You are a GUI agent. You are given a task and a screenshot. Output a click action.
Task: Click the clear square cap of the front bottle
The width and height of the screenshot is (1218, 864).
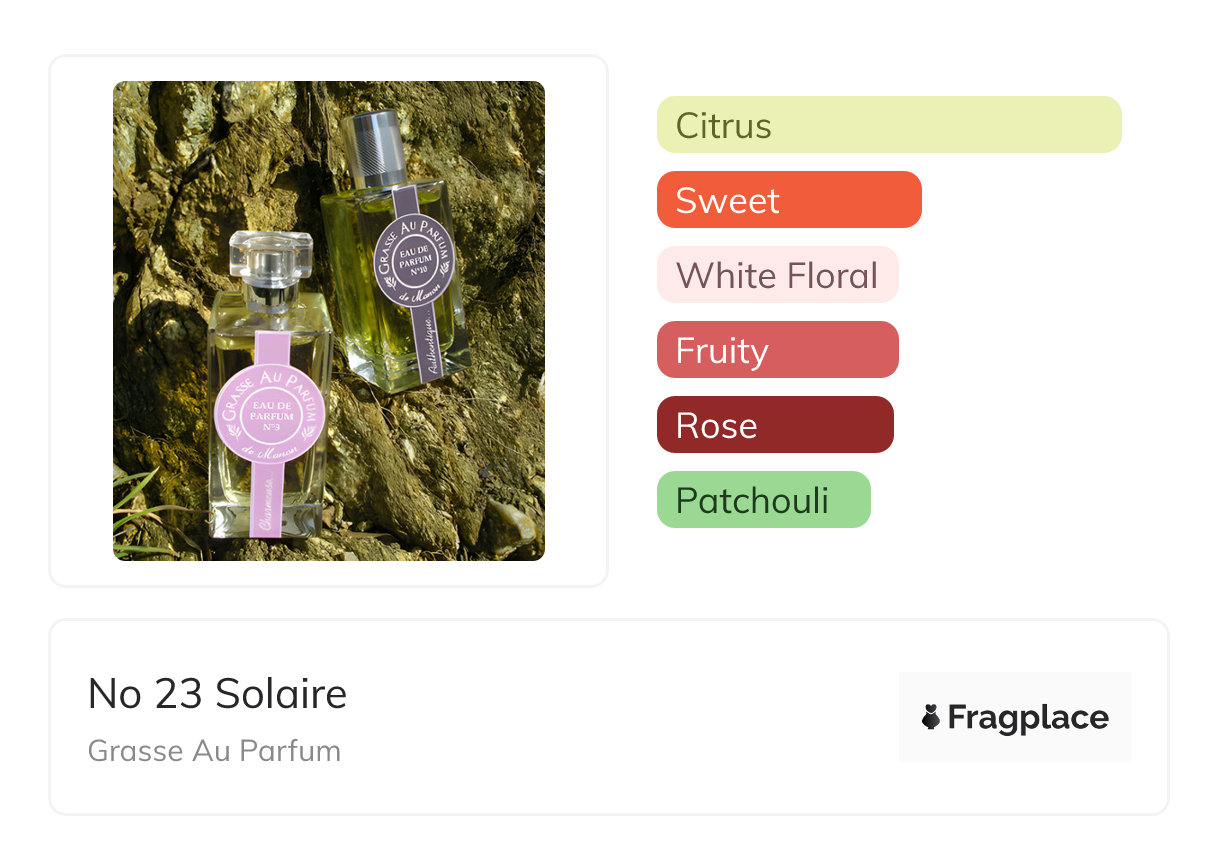[266, 258]
